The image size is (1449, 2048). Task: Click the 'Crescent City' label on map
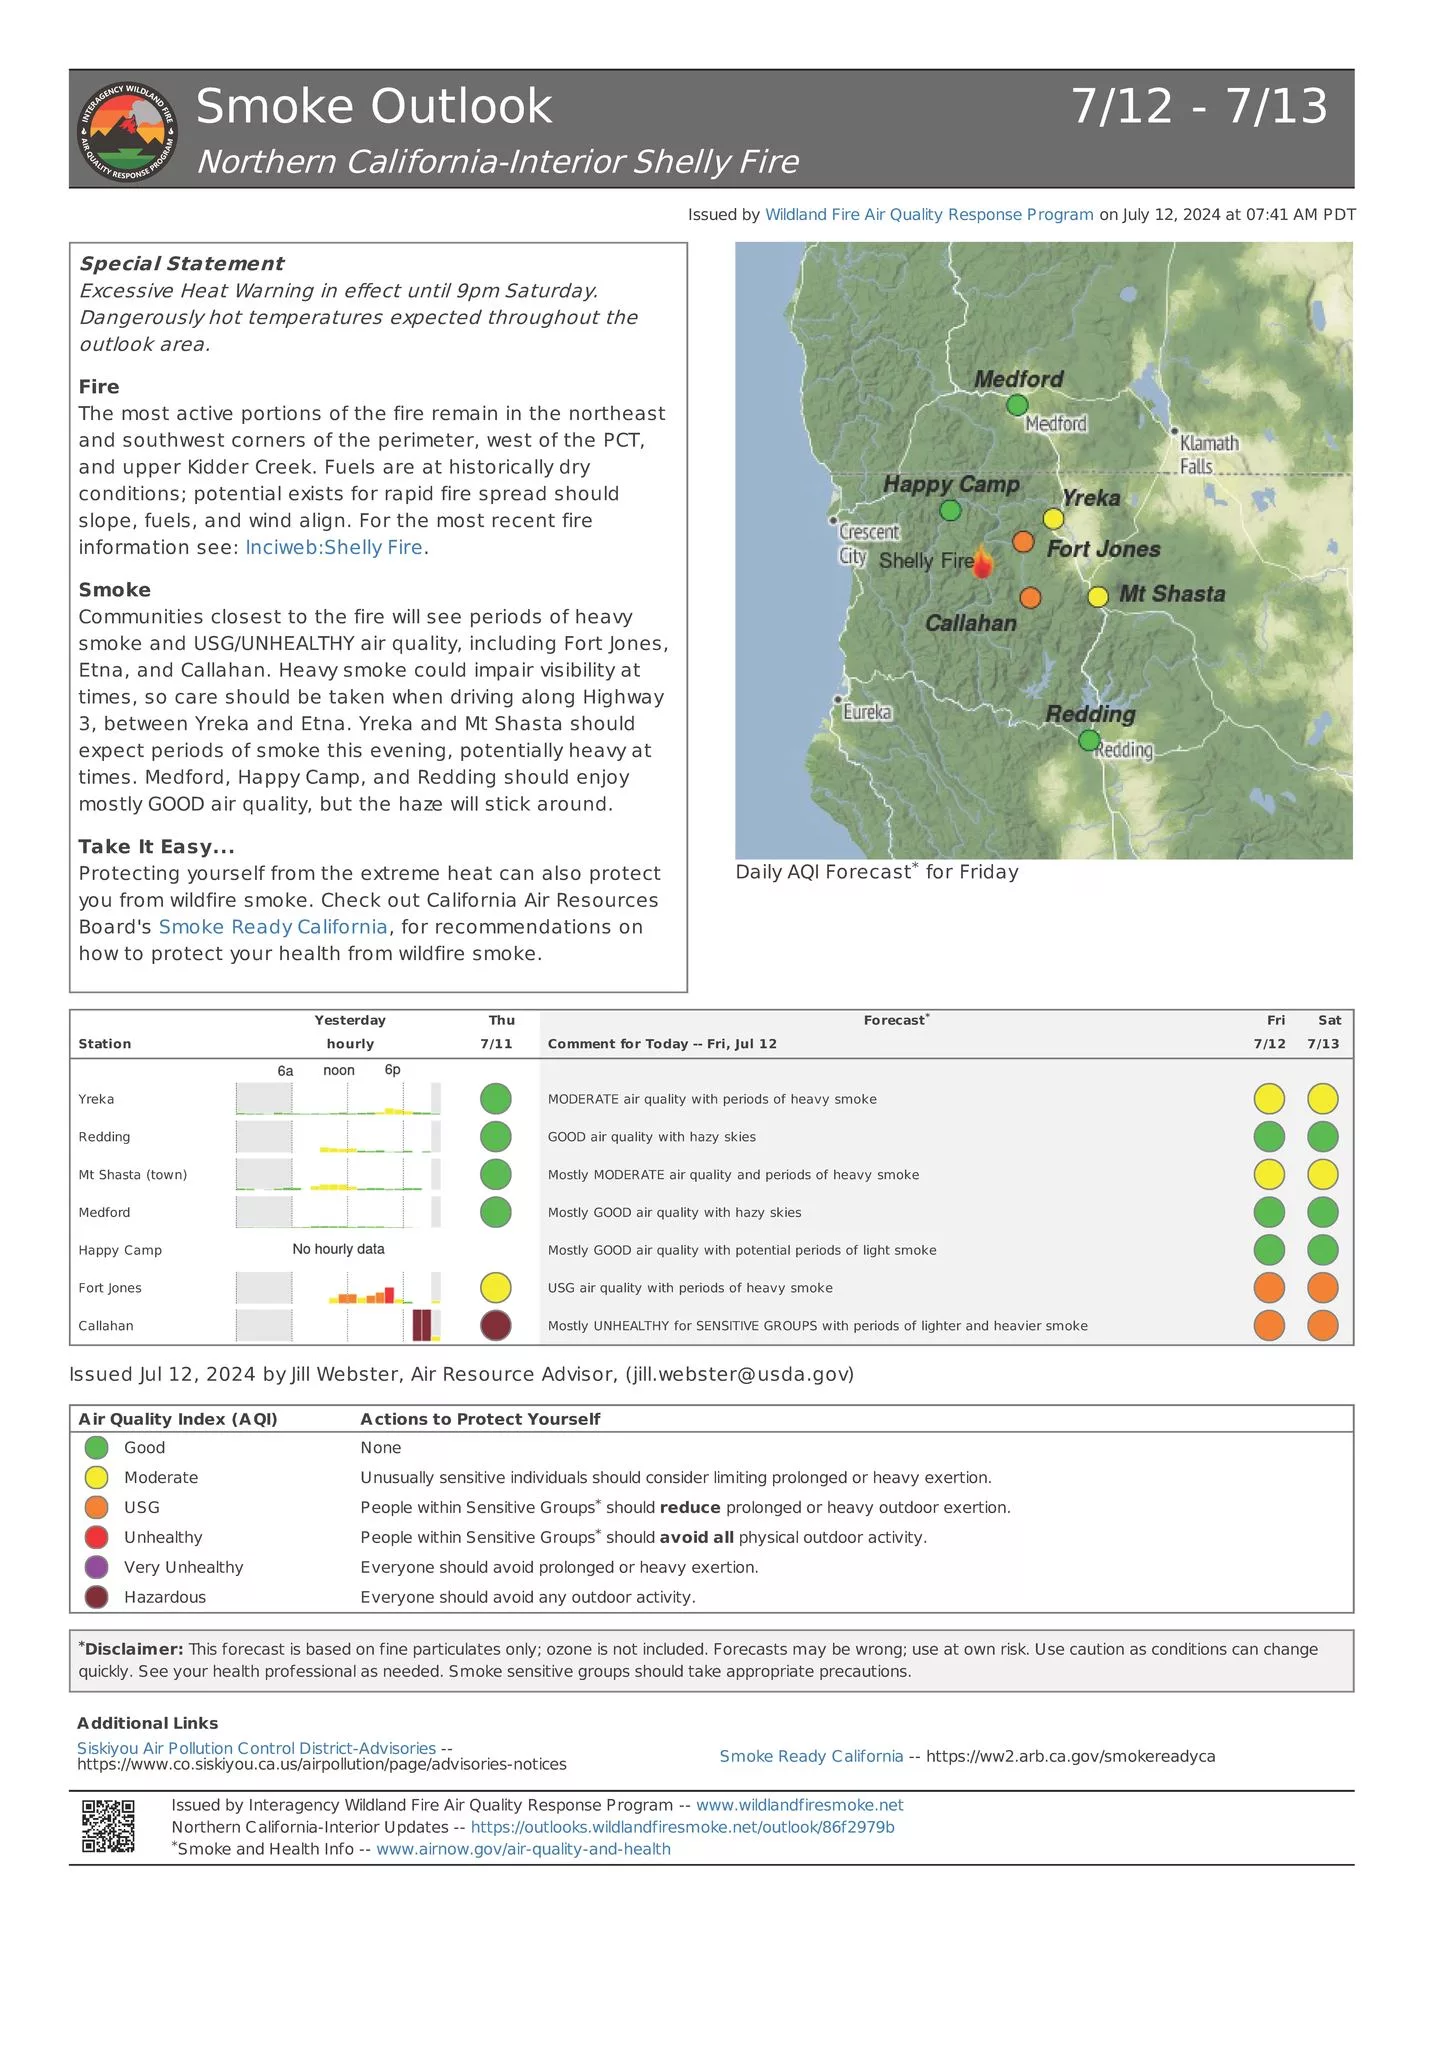click(x=869, y=544)
